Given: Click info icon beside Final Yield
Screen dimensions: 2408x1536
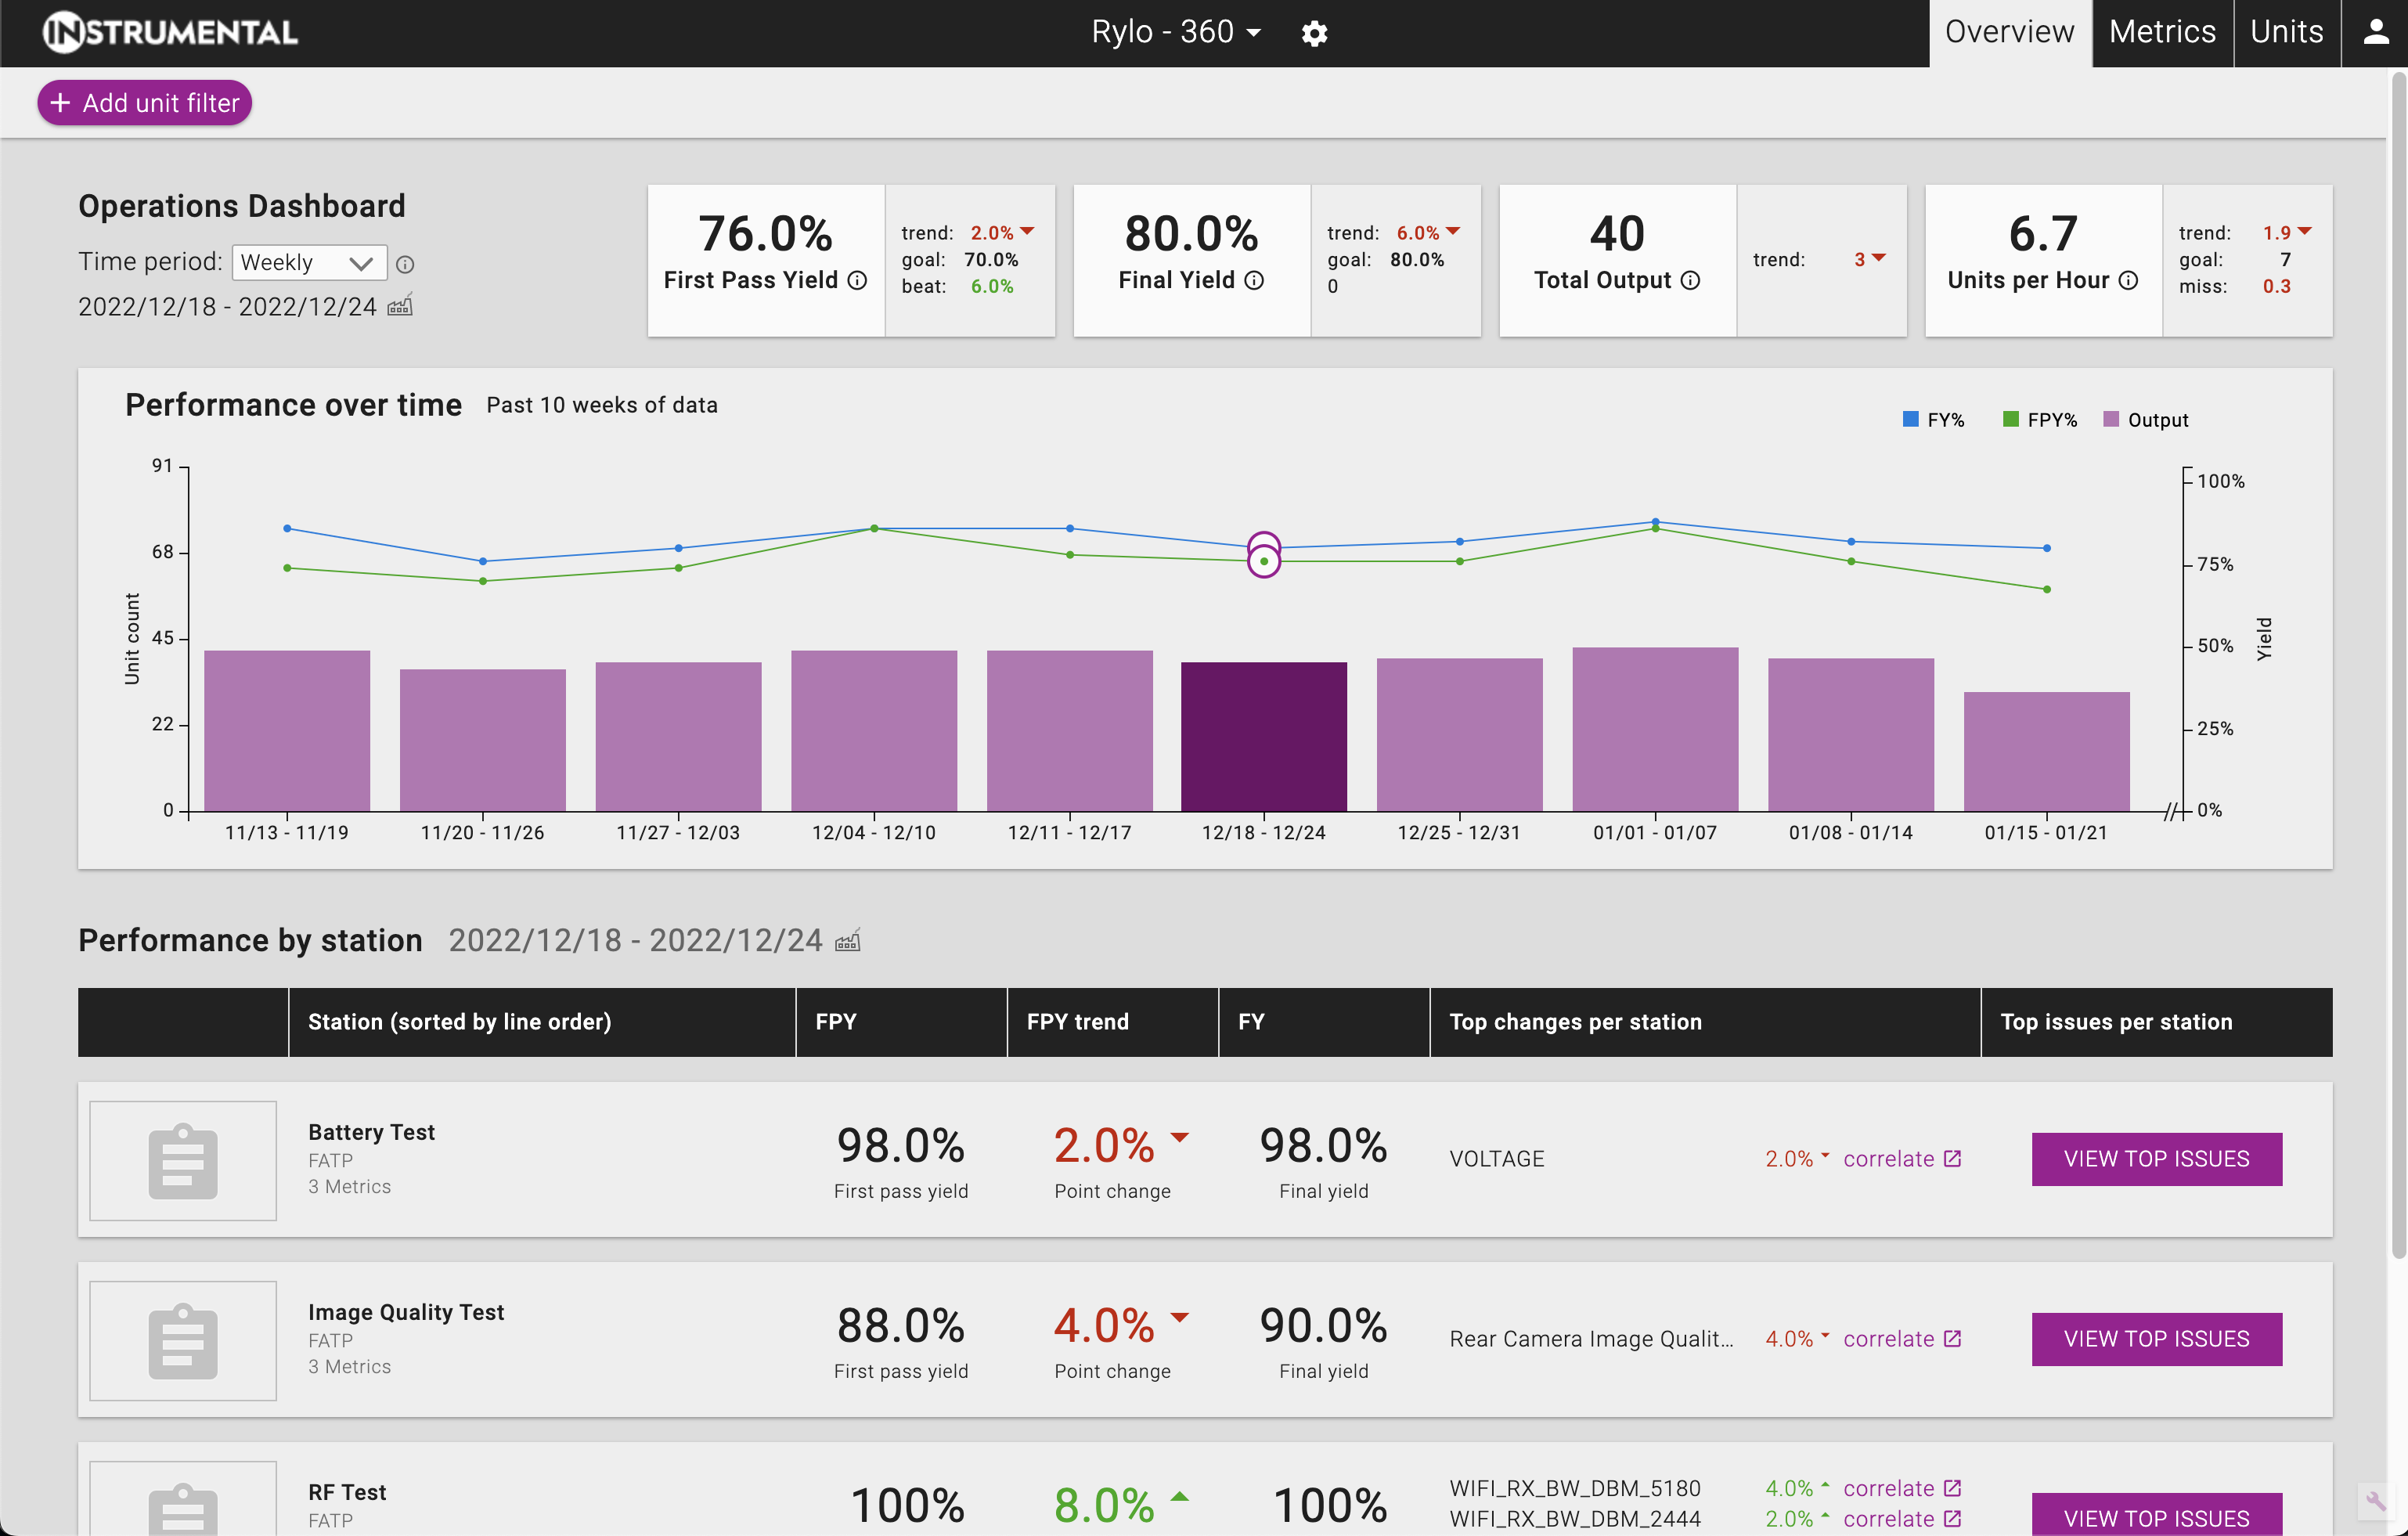Looking at the screenshot, I should 1254,280.
